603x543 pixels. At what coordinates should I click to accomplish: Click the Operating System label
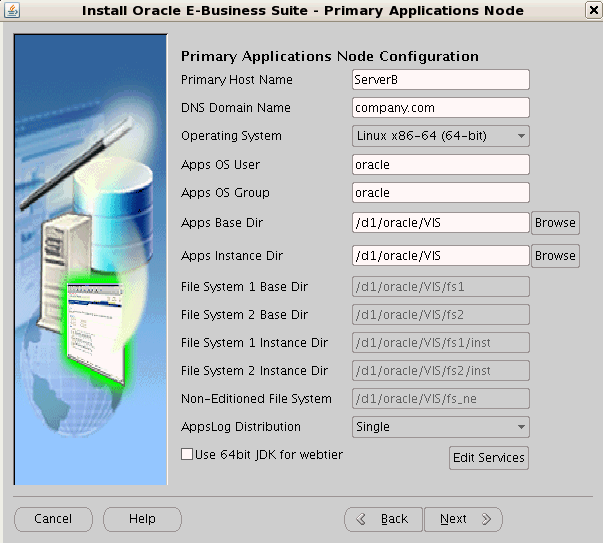pyautogui.click(x=231, y=136)
